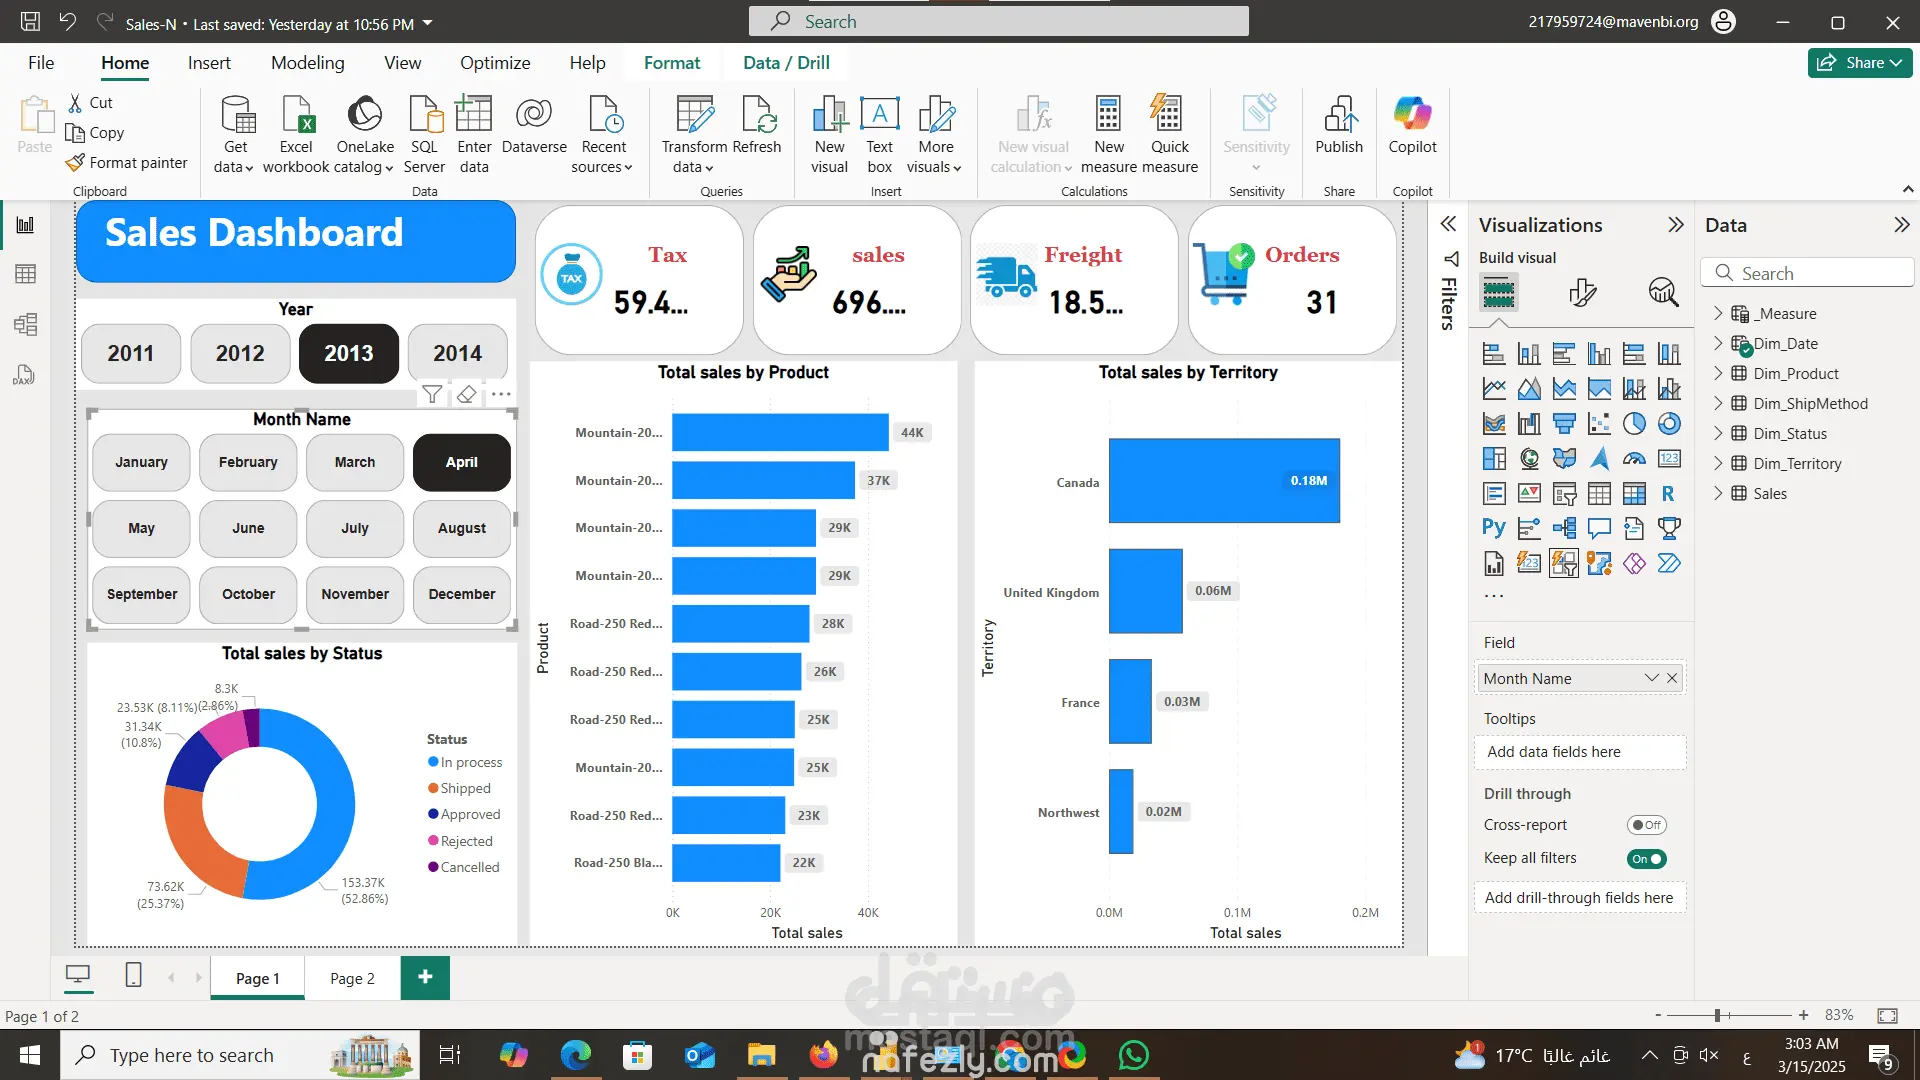Screen dimensions: 1920x1080
Task: Select 2012 in the Year slicer
Action: click(x=240, y=354)
